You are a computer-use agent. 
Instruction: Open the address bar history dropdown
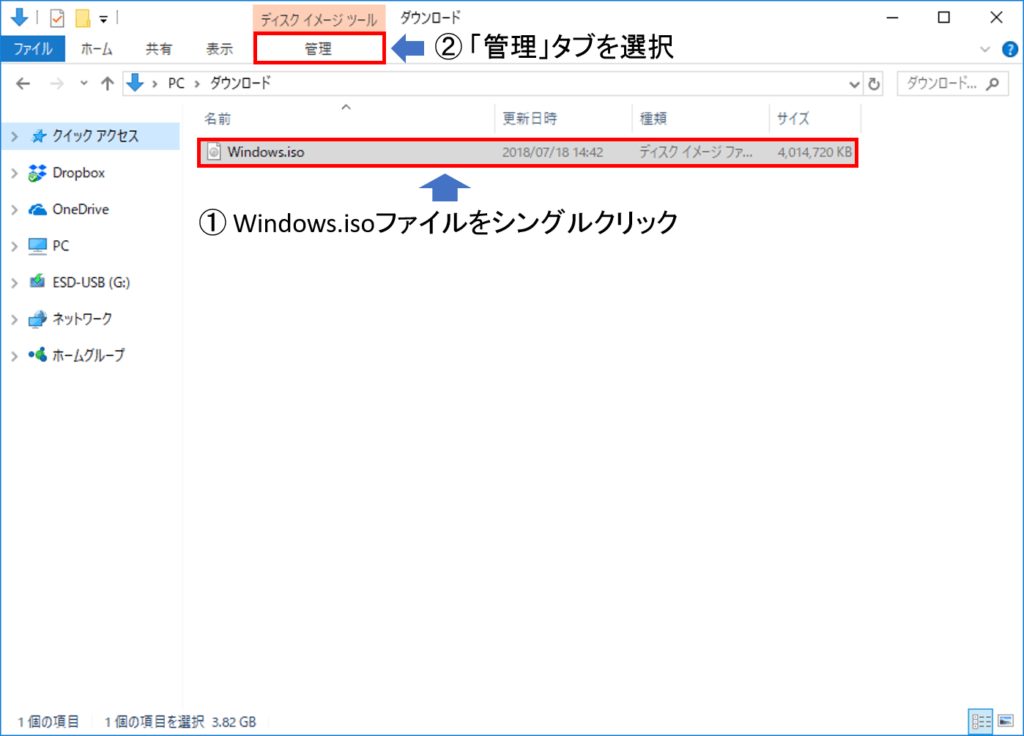854,84
